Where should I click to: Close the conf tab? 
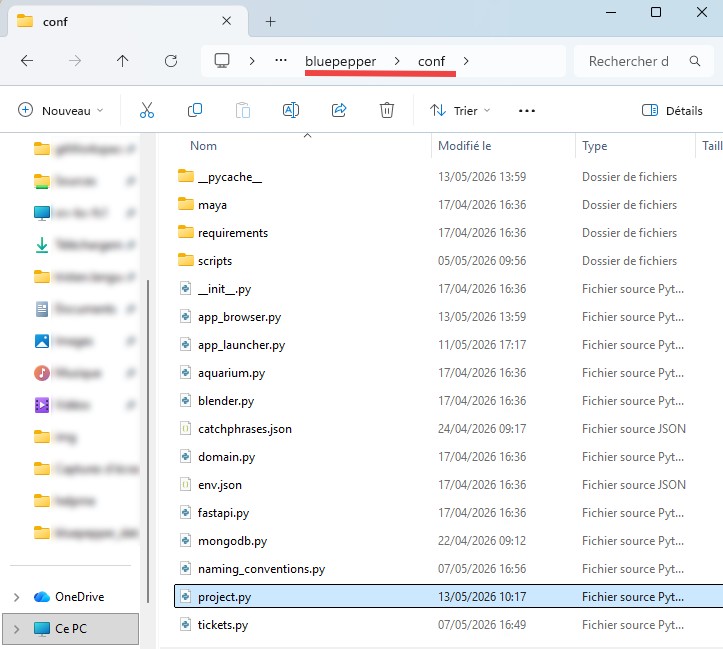tap(226, 21)
